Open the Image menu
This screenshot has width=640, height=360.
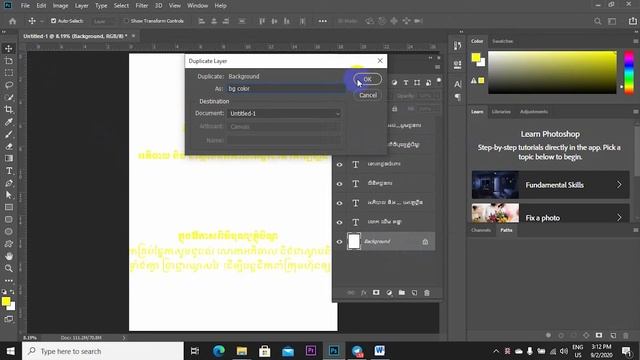60,6
